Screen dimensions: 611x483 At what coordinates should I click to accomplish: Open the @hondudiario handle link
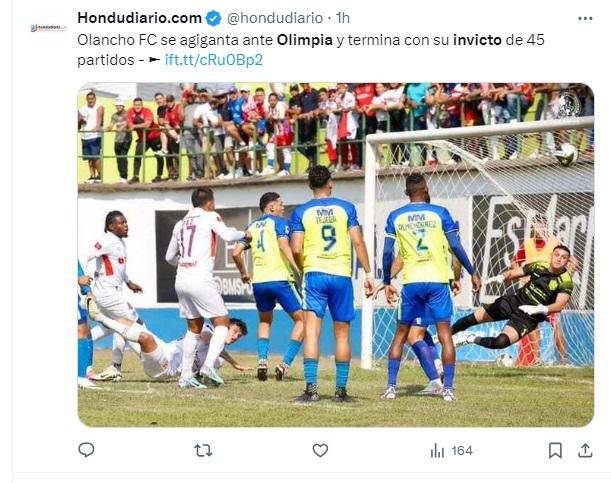tap(275, 18)
